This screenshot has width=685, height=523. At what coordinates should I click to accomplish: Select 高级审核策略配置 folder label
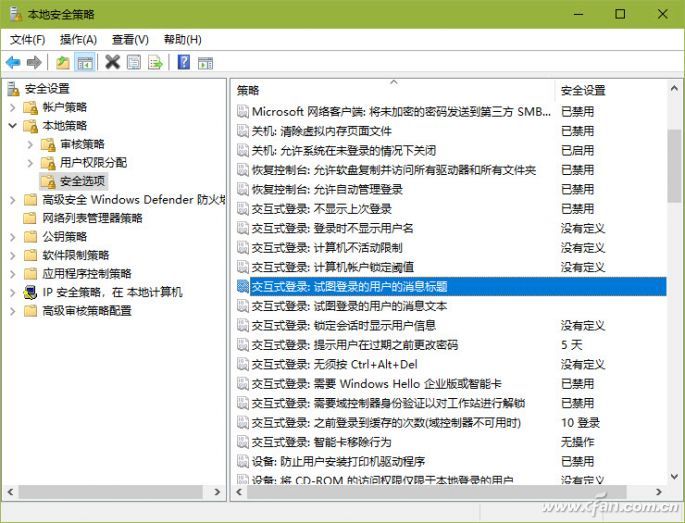click(x=86, y=311)
